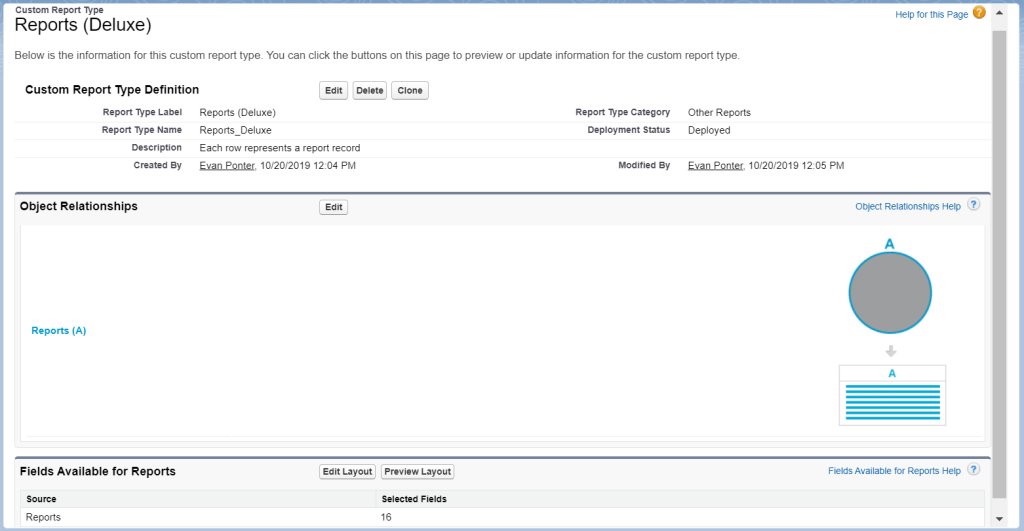The height and width of the screenshot is (531, 1024).
Task: Click the Reports (A) object link
Action: coord(59,330)
